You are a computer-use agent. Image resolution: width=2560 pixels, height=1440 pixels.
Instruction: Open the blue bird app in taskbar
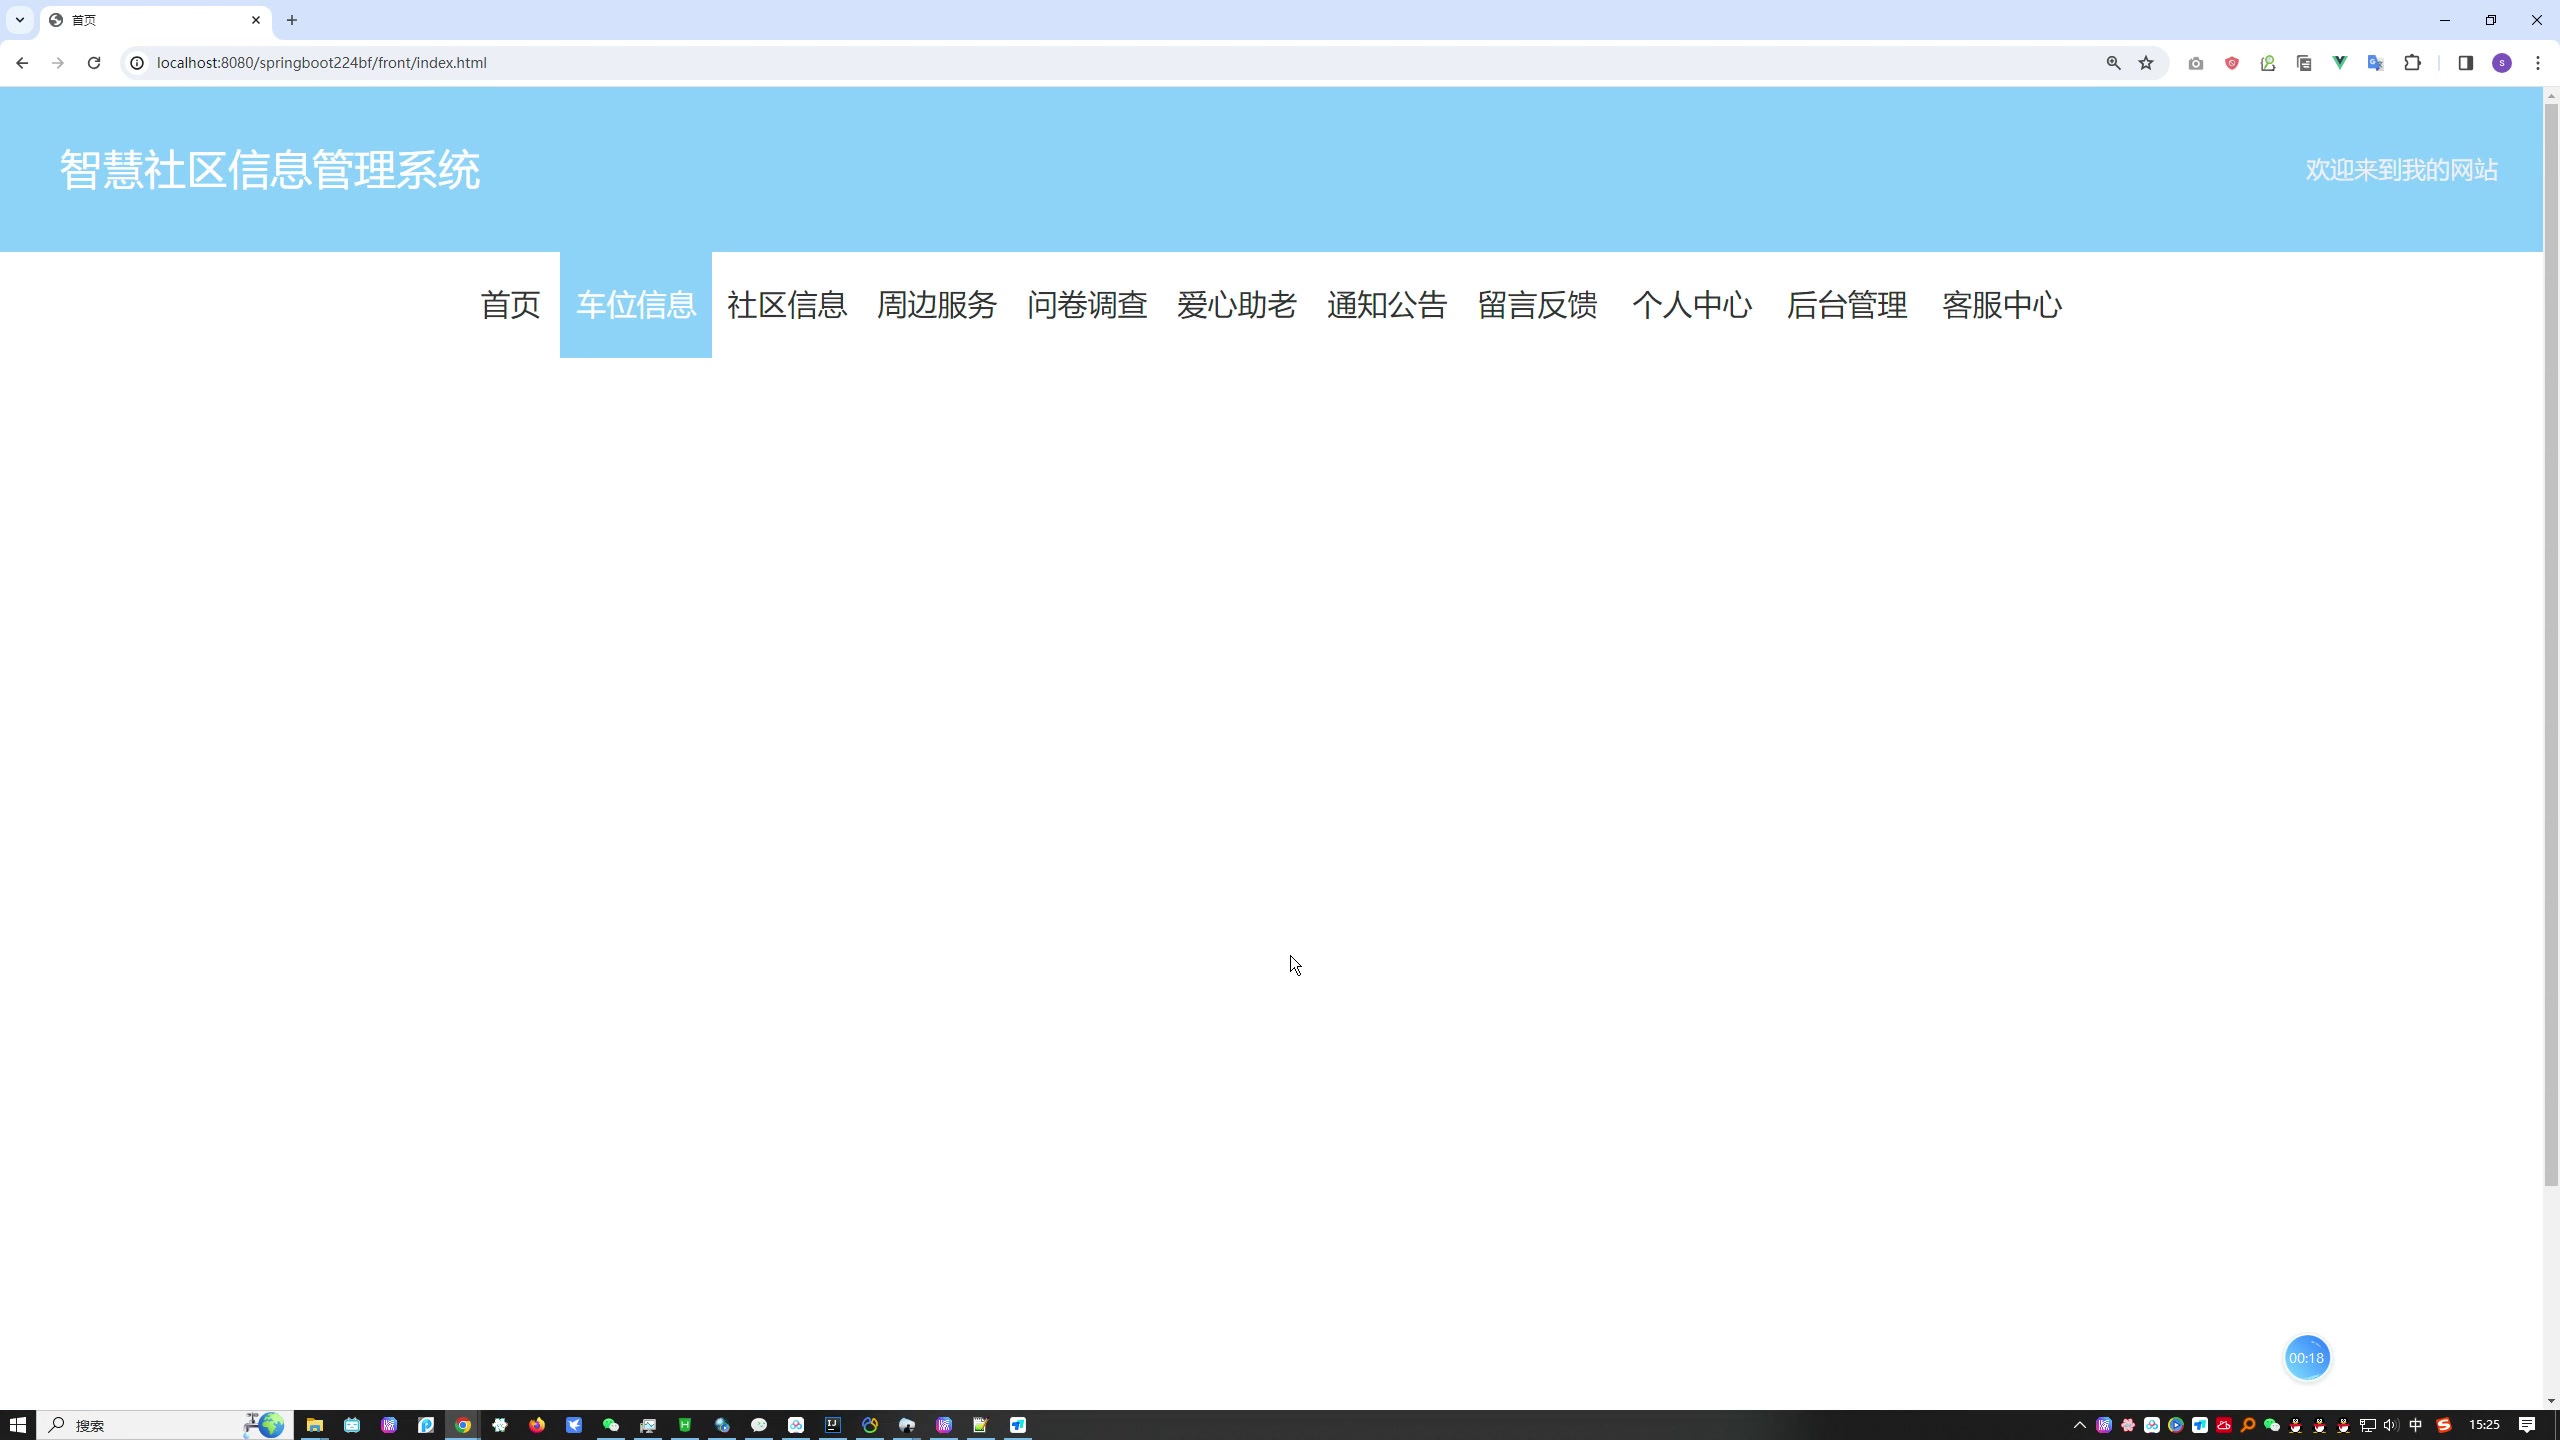coord(574,1425)
